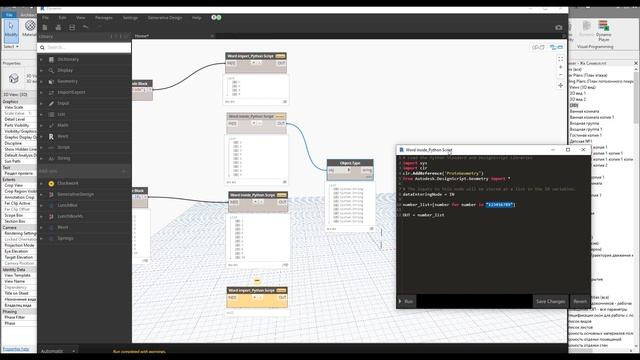Click Revert in Python editor
This screenshot has height=360, width=640.
pos(580,301)
